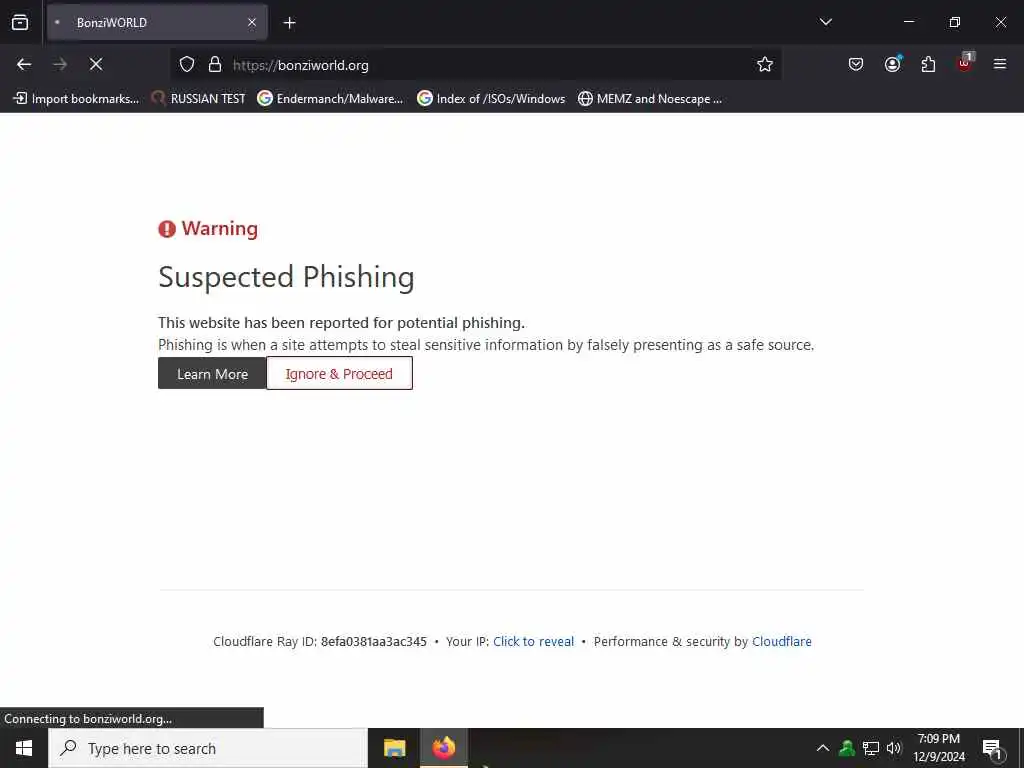
Task: Open MEMZ and Noescape bookmark
Action: tap(650, 99)
